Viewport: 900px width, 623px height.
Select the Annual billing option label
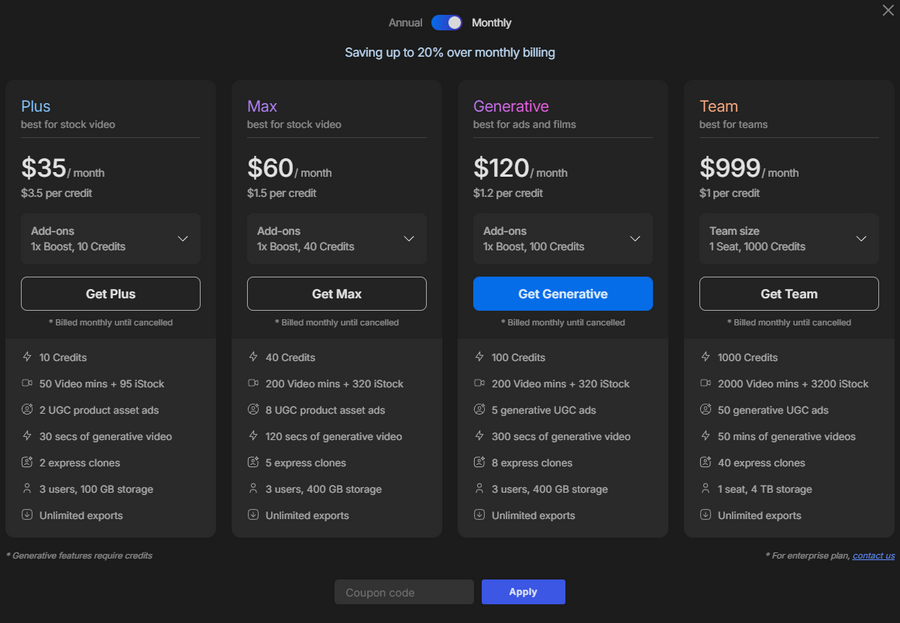[x=405, y=23]
